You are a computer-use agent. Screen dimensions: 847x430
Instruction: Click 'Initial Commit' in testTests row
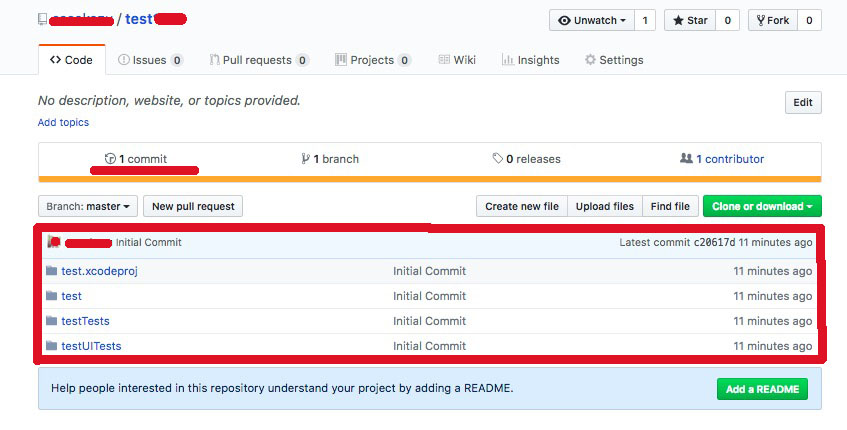pyautogui.click(x=429, y=321)
